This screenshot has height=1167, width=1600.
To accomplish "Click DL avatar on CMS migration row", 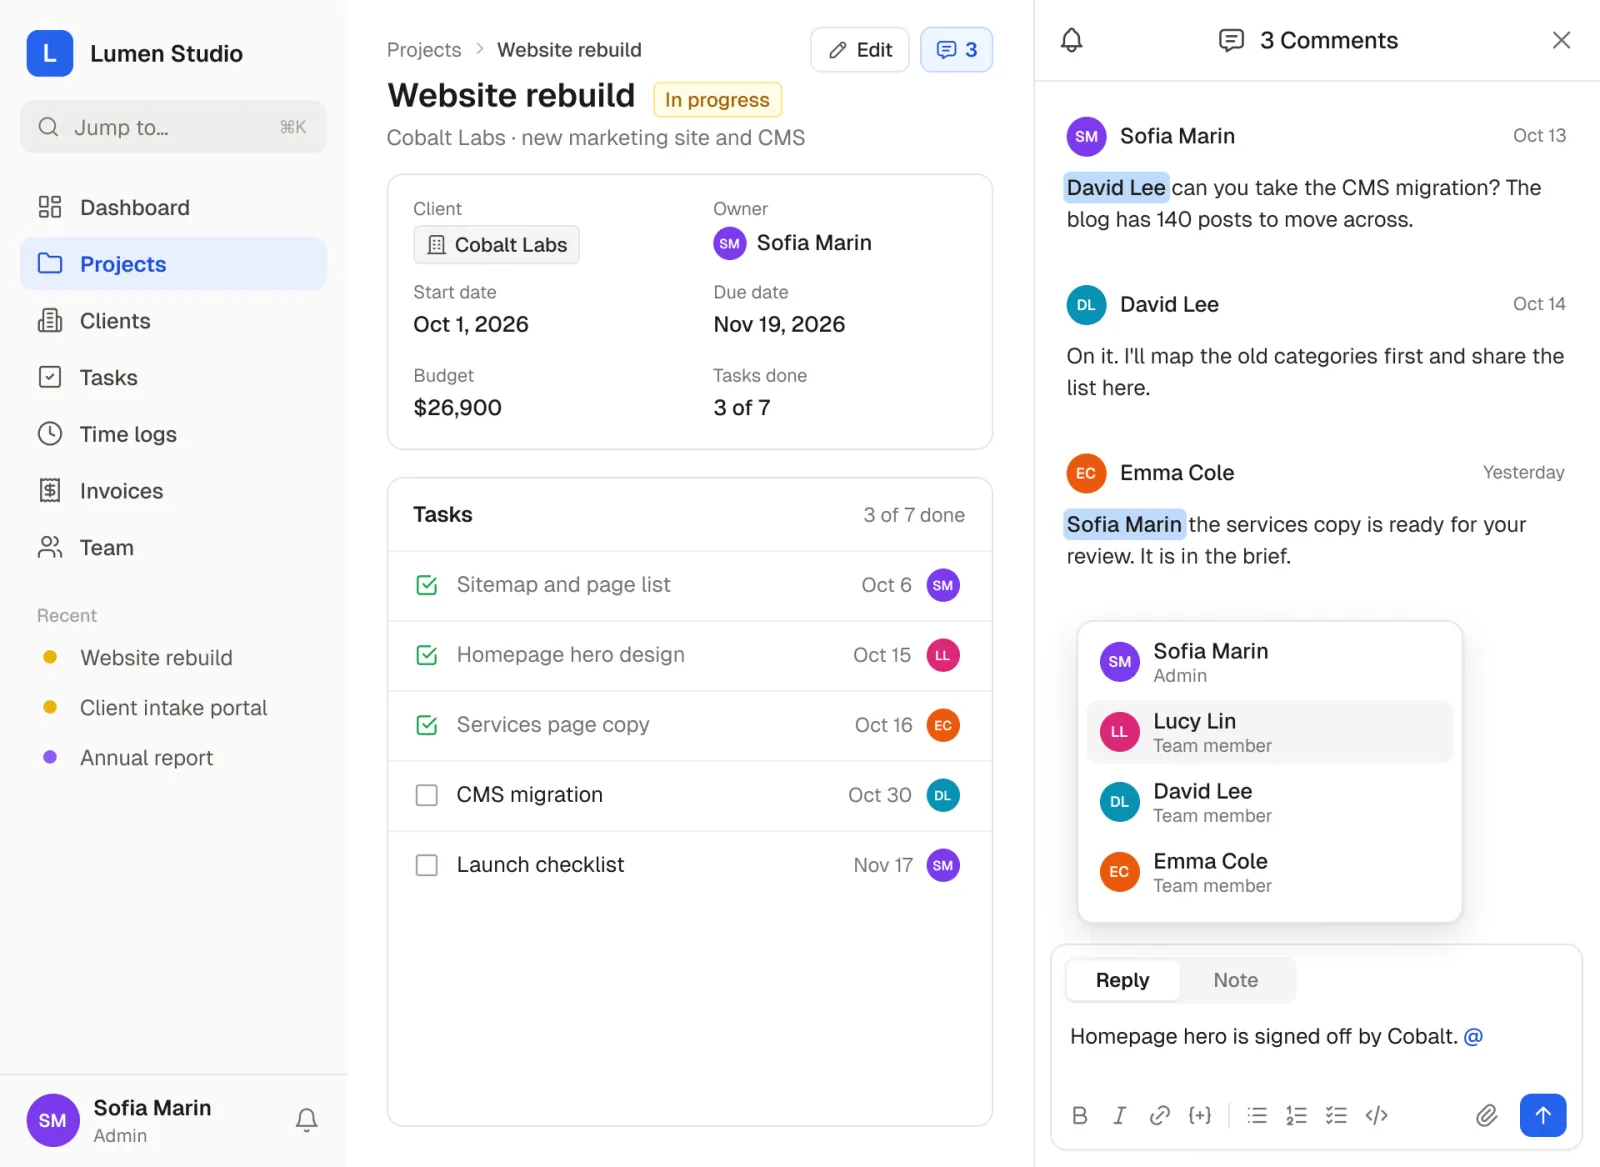I will click(943, 795).
